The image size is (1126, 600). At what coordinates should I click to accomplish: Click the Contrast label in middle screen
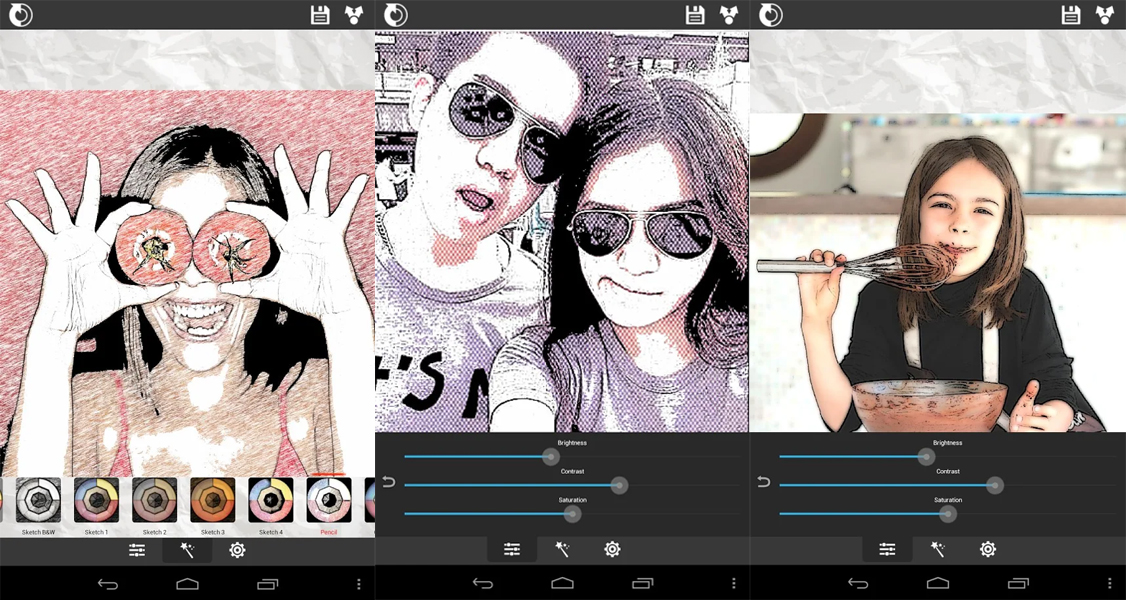[x=572, y=472]
